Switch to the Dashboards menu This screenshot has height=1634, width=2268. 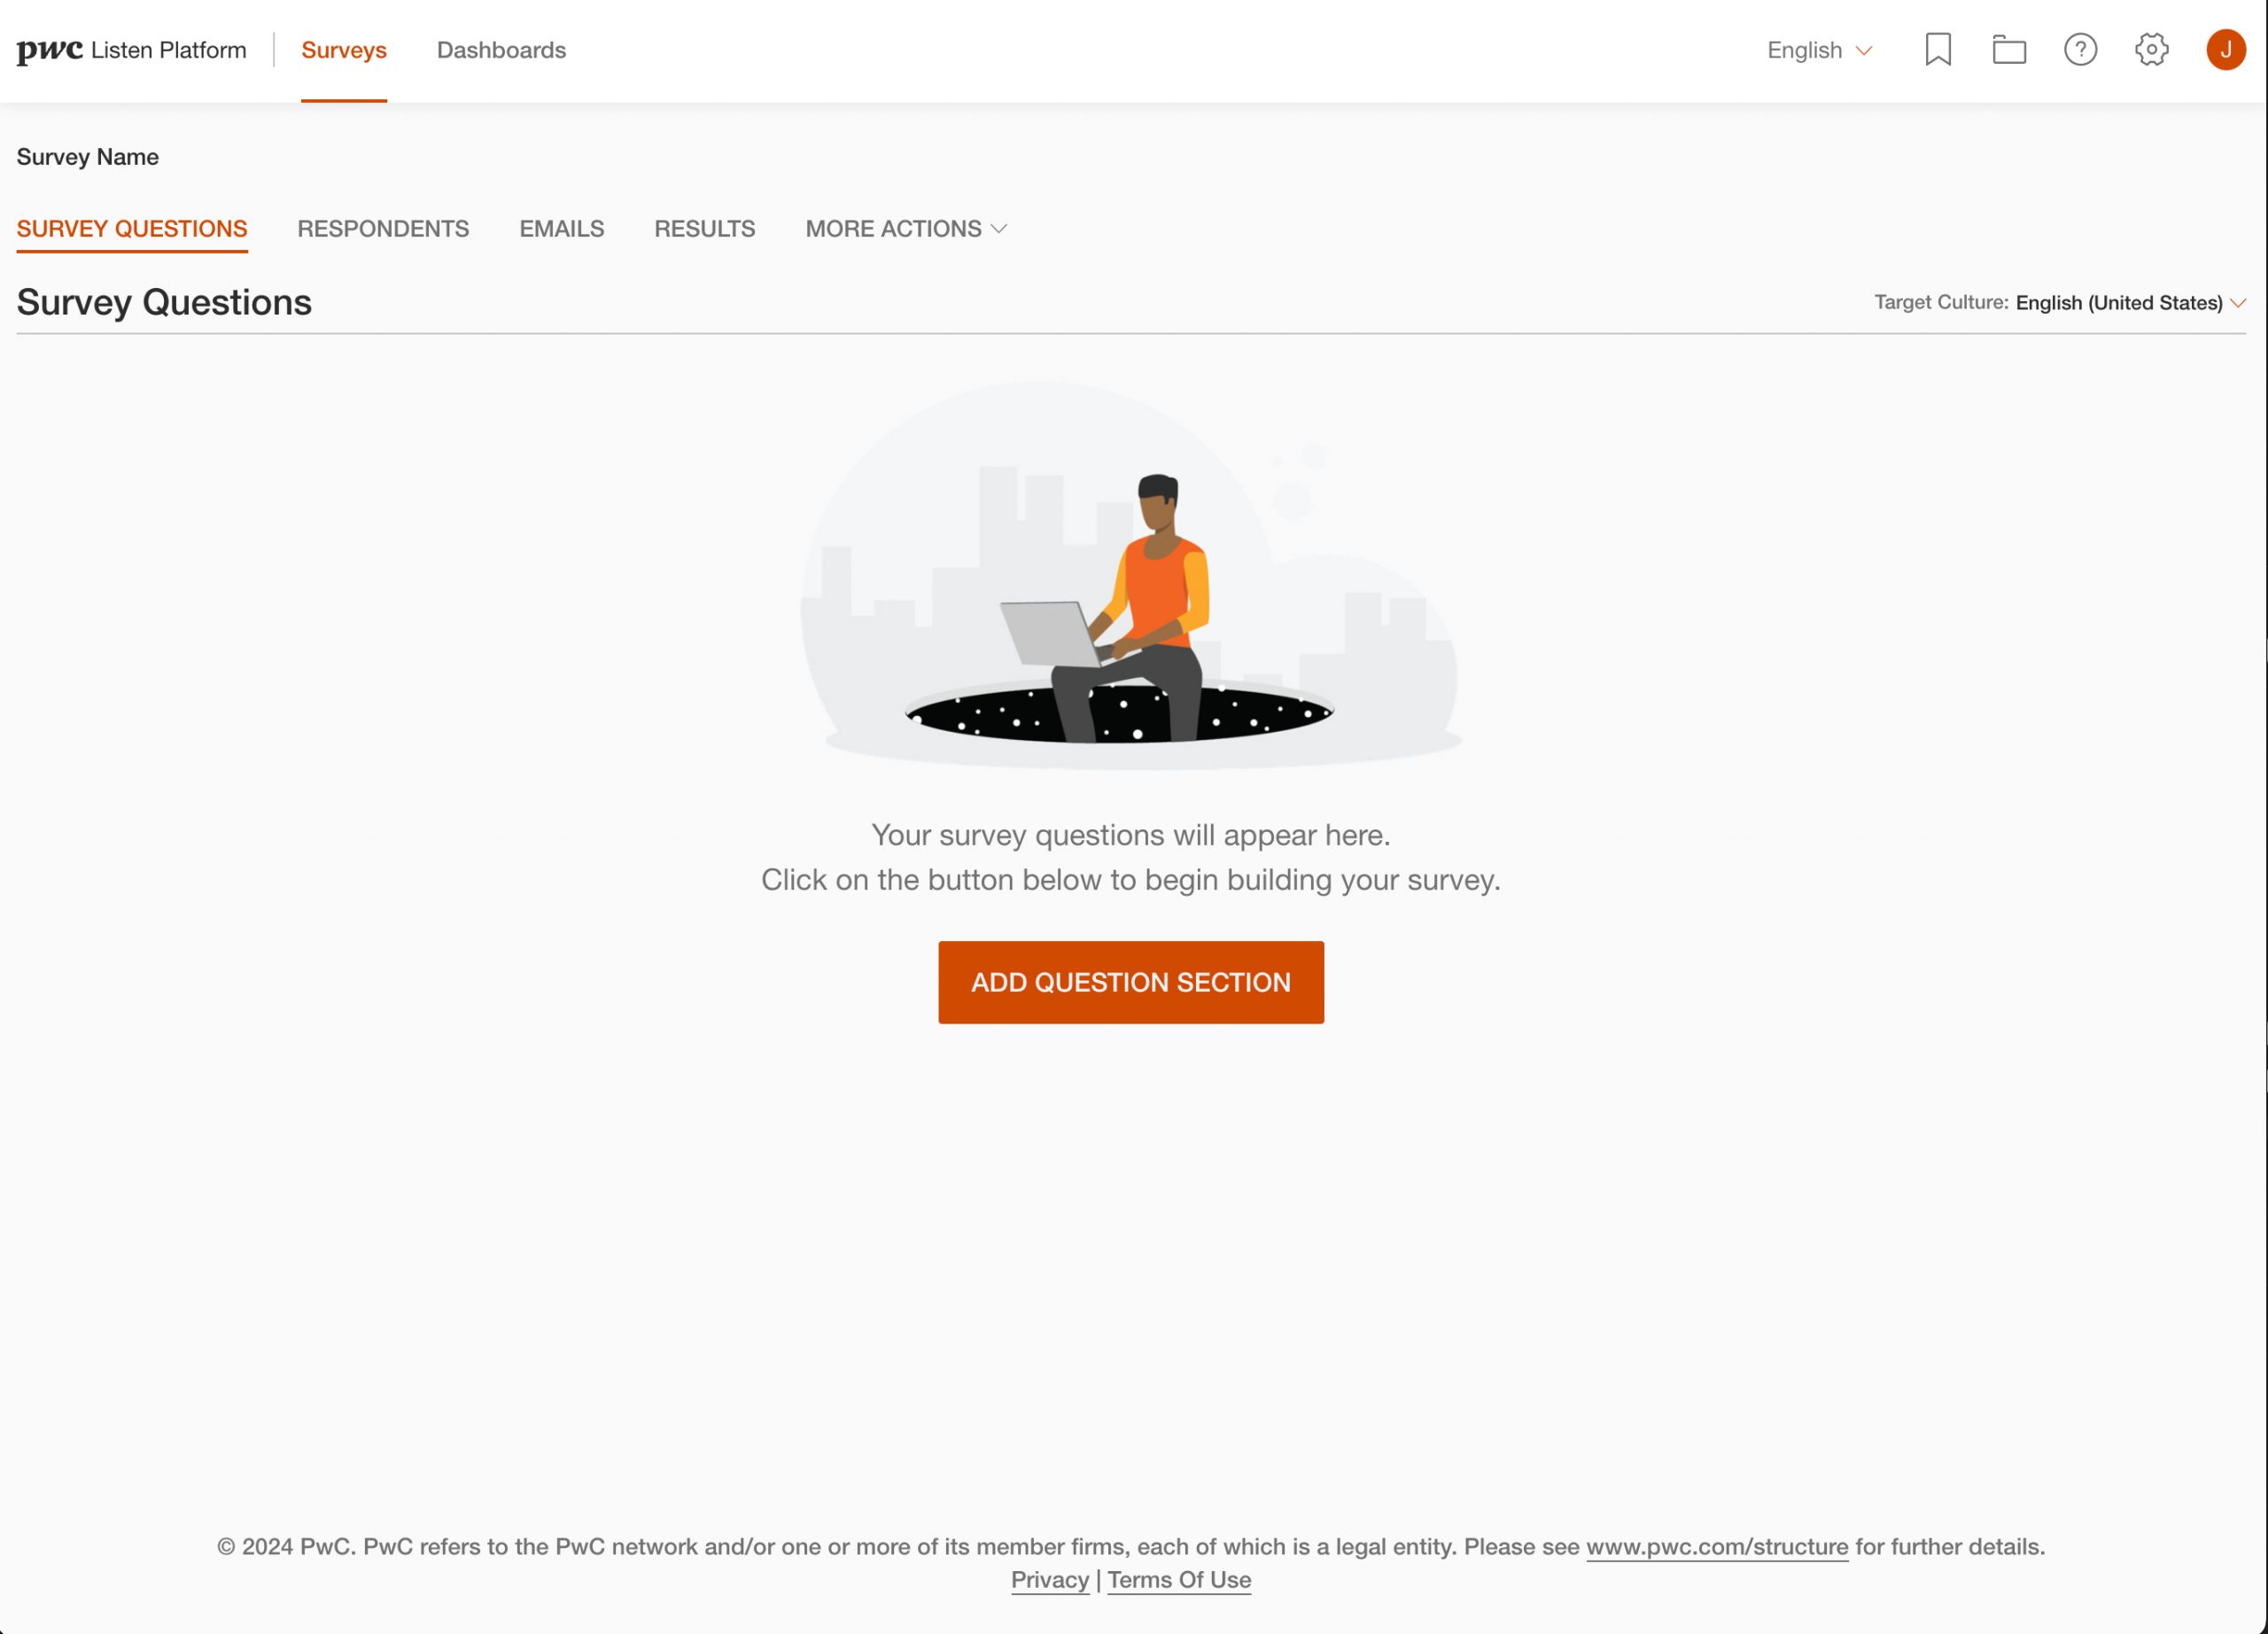tap(501, 50)
